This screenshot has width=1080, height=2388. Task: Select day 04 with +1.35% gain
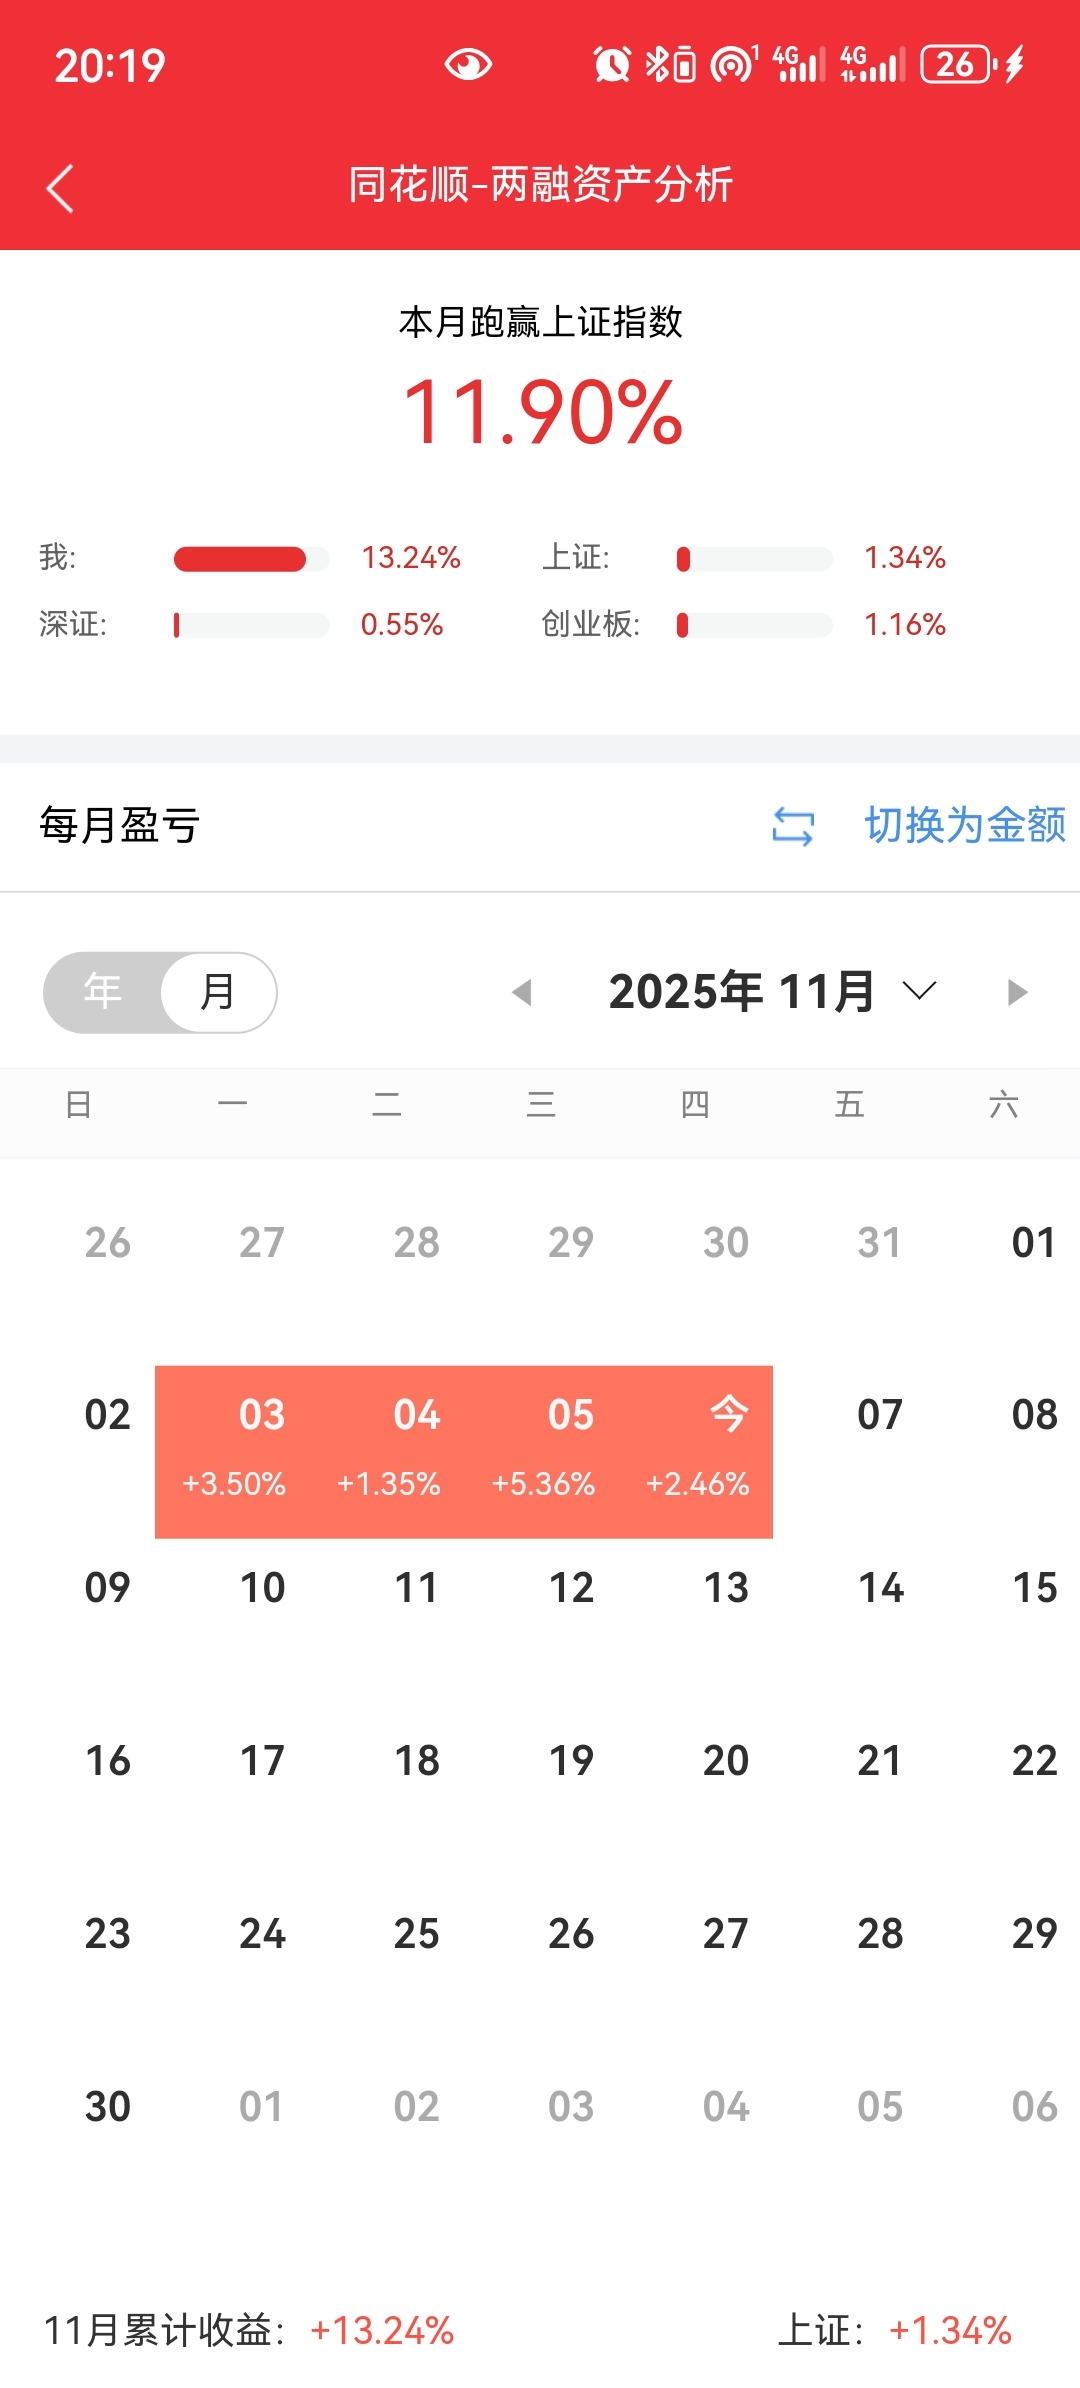point(389,1451)
